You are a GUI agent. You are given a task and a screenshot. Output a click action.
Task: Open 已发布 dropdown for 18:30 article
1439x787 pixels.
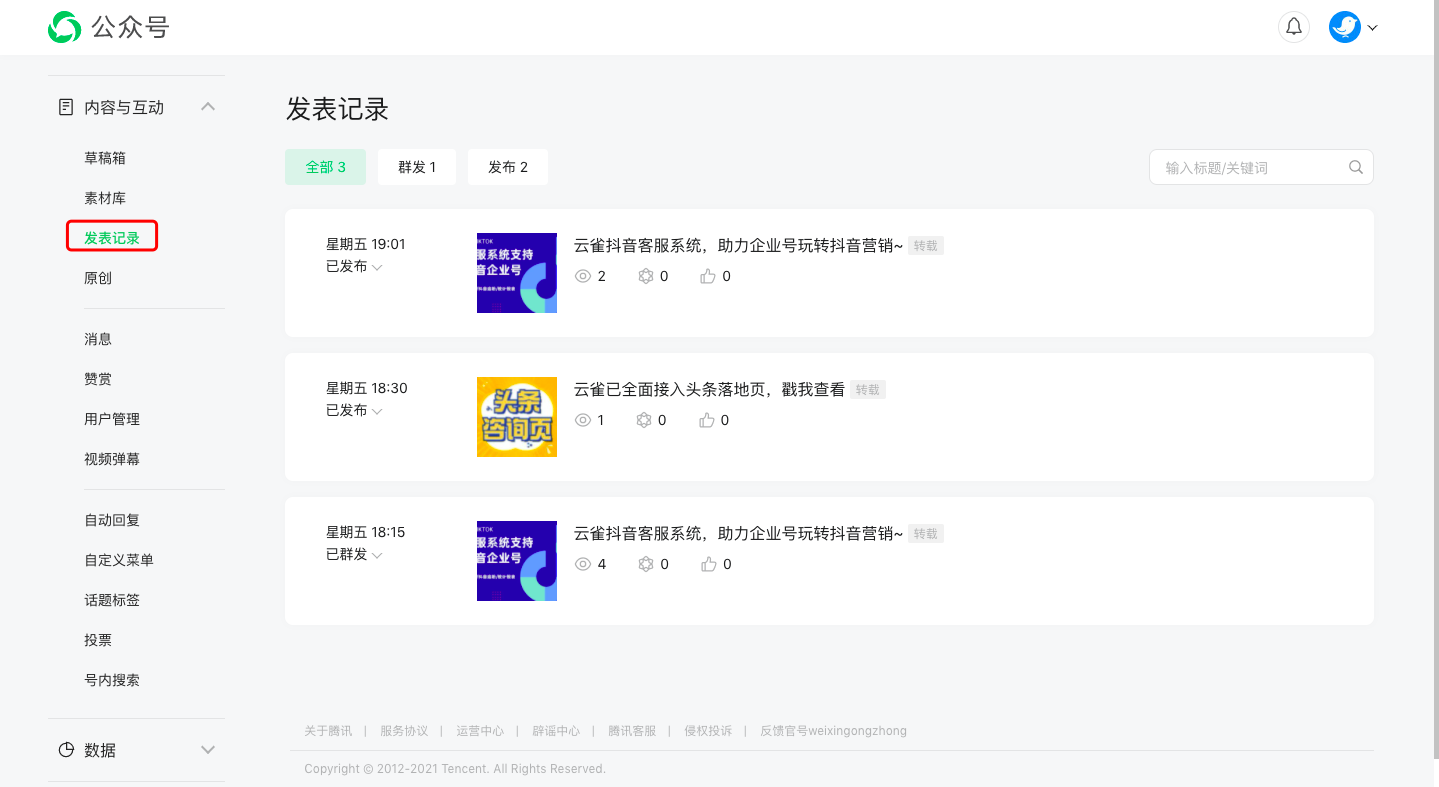click(x=377, y=411)
